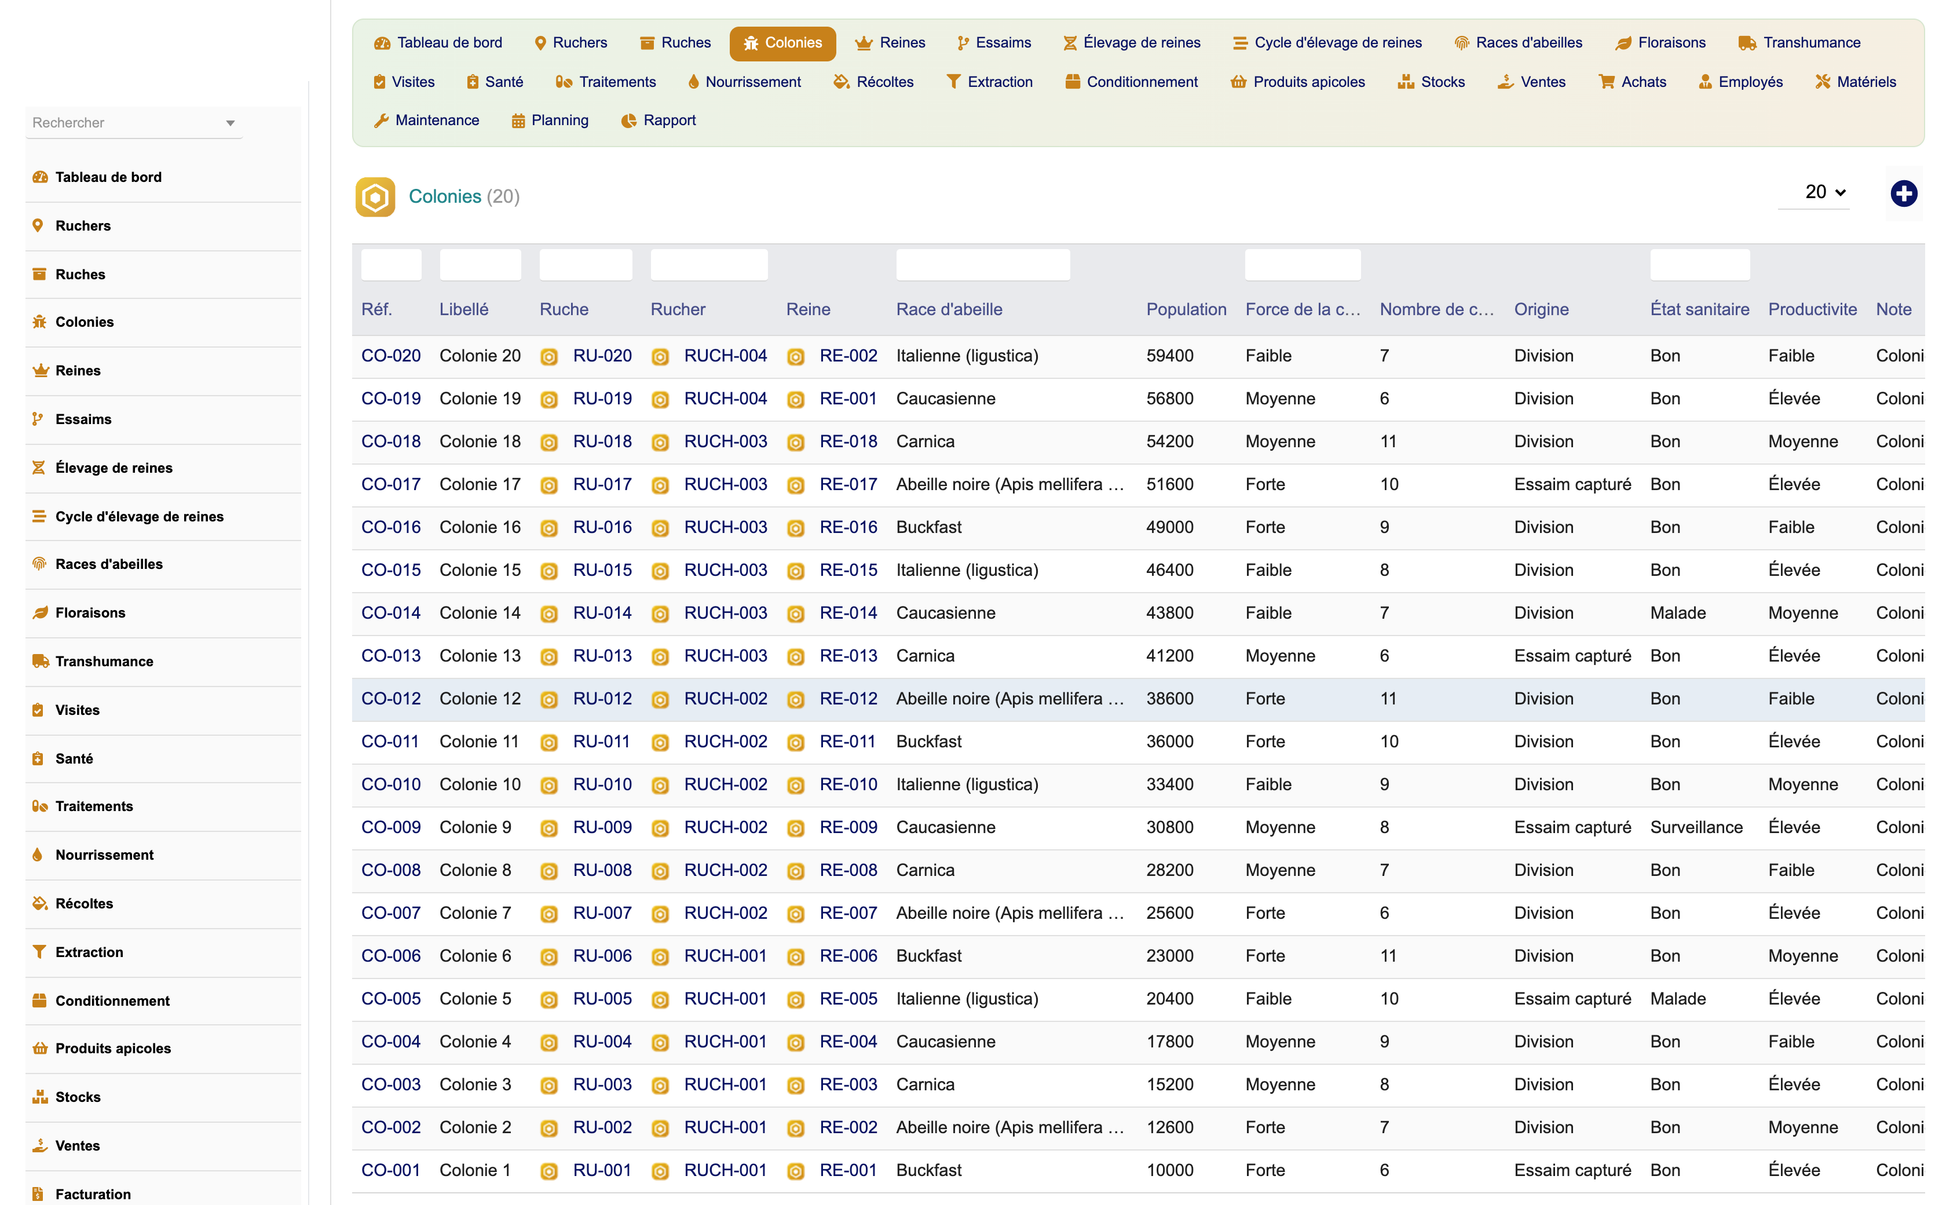
Task: Click the Rapport pie chart icon
Action: click(628, 121)
